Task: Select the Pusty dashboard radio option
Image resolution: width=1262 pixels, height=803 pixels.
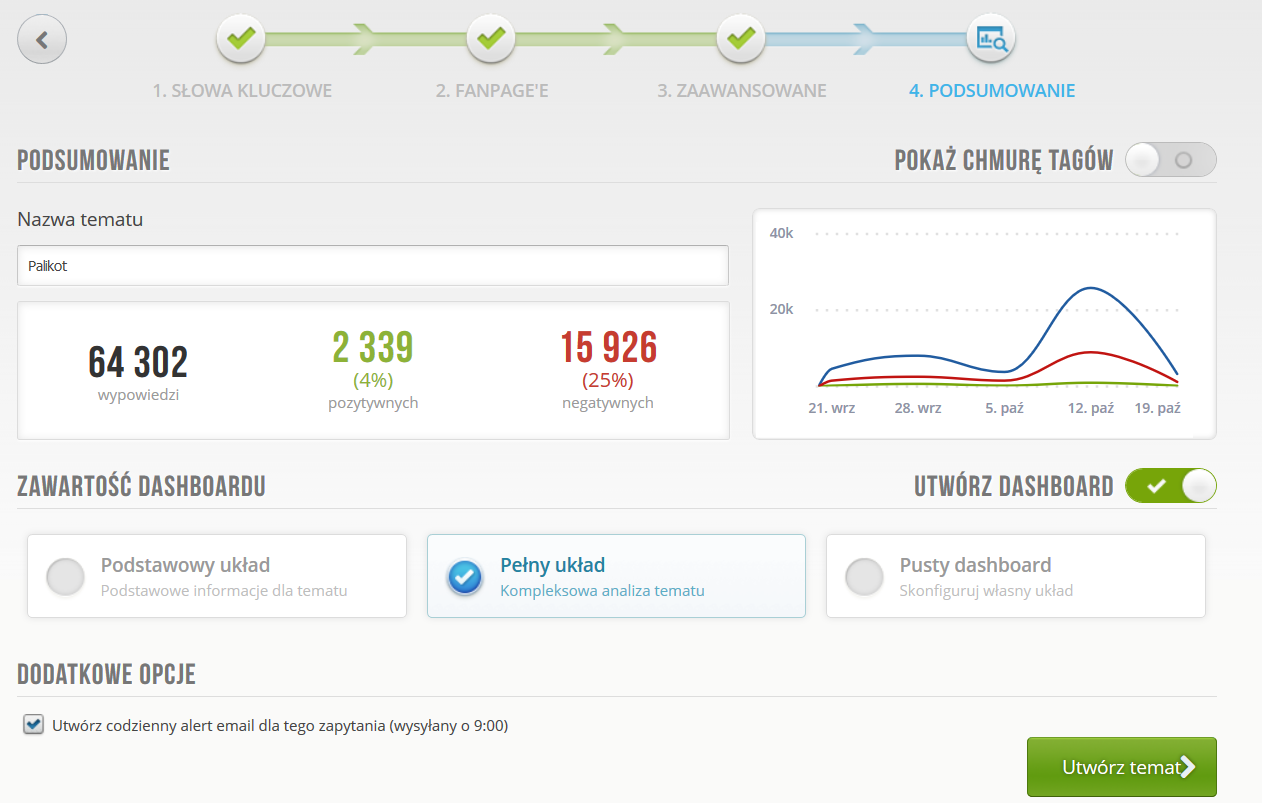Action: 865,577
